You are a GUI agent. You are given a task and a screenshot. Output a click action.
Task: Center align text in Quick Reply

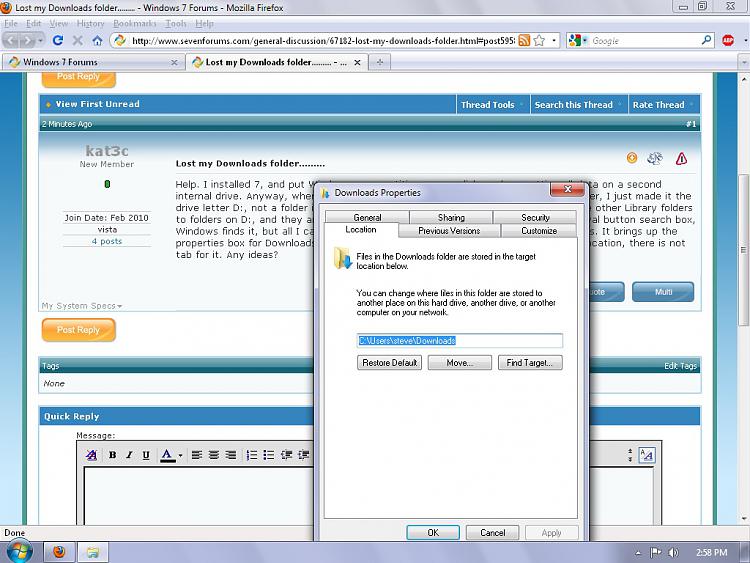[x=214, y=455]
